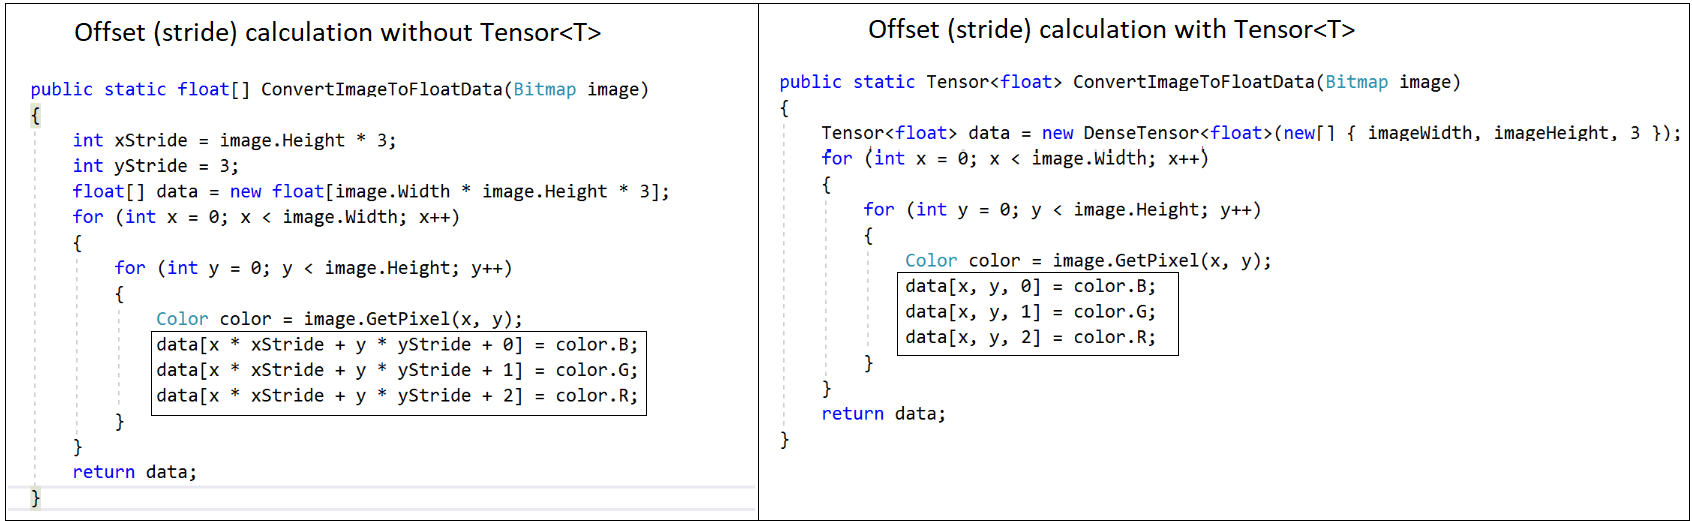Click the xStride line assigning color.R
The image size is (1692, 521).
[397, 396]
